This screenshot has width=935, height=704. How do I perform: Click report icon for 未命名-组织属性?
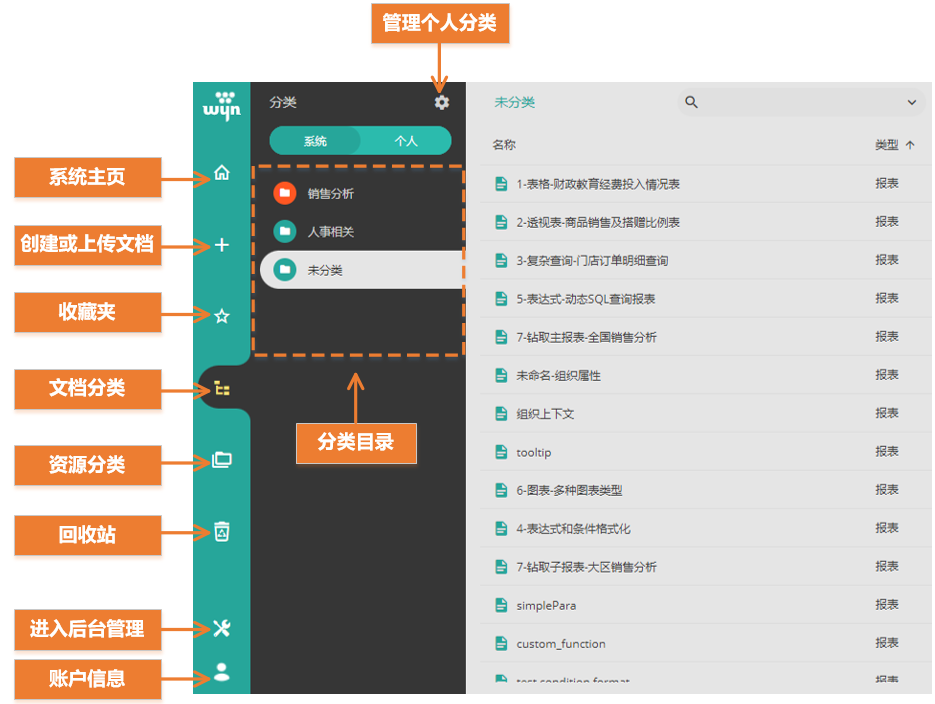click(x=501, y=376)
